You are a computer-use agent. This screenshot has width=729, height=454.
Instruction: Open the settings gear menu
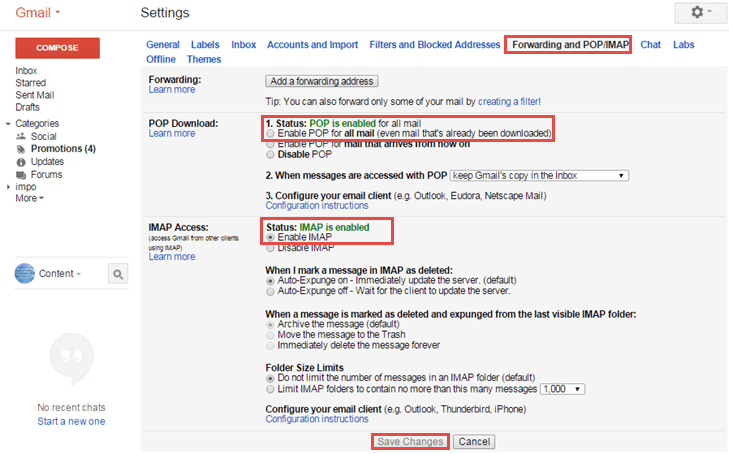(x=700, y=13)
